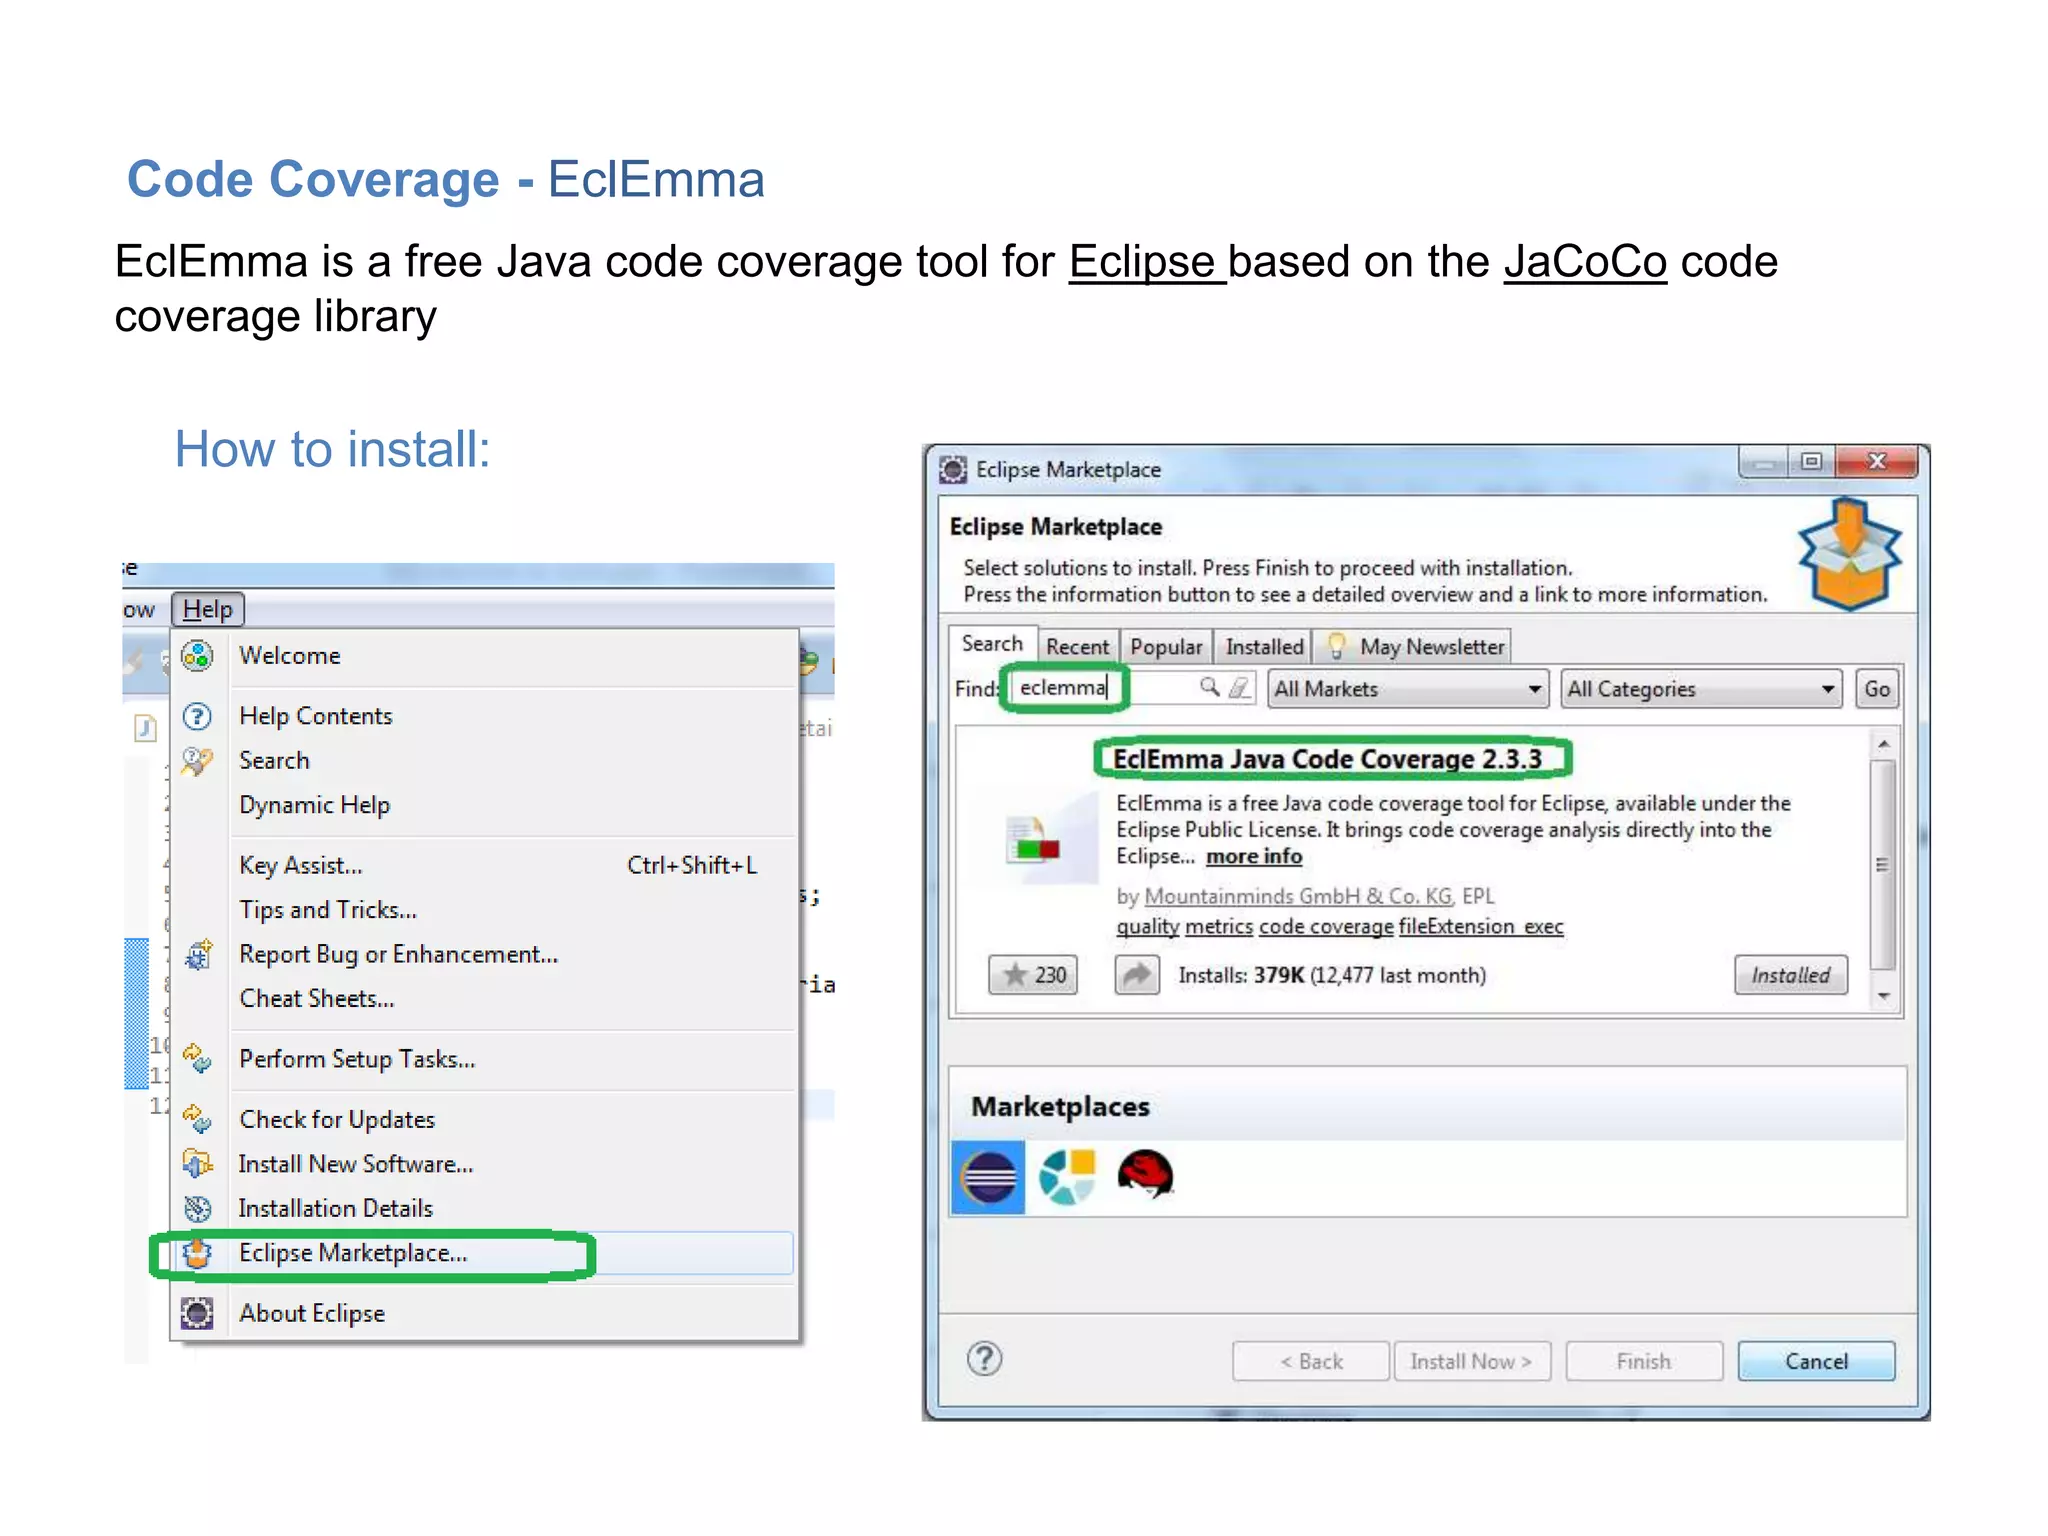Click the < Back button

[x=1311, y=1361]
